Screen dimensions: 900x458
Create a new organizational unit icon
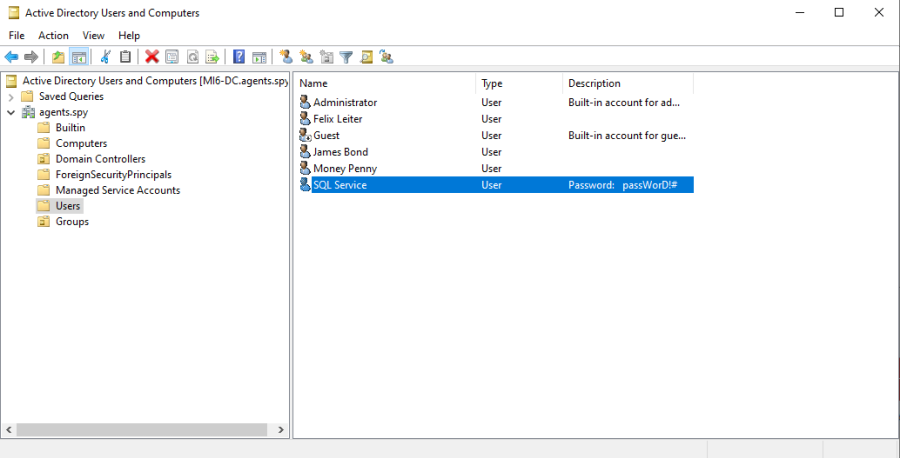tap(327, 57)
